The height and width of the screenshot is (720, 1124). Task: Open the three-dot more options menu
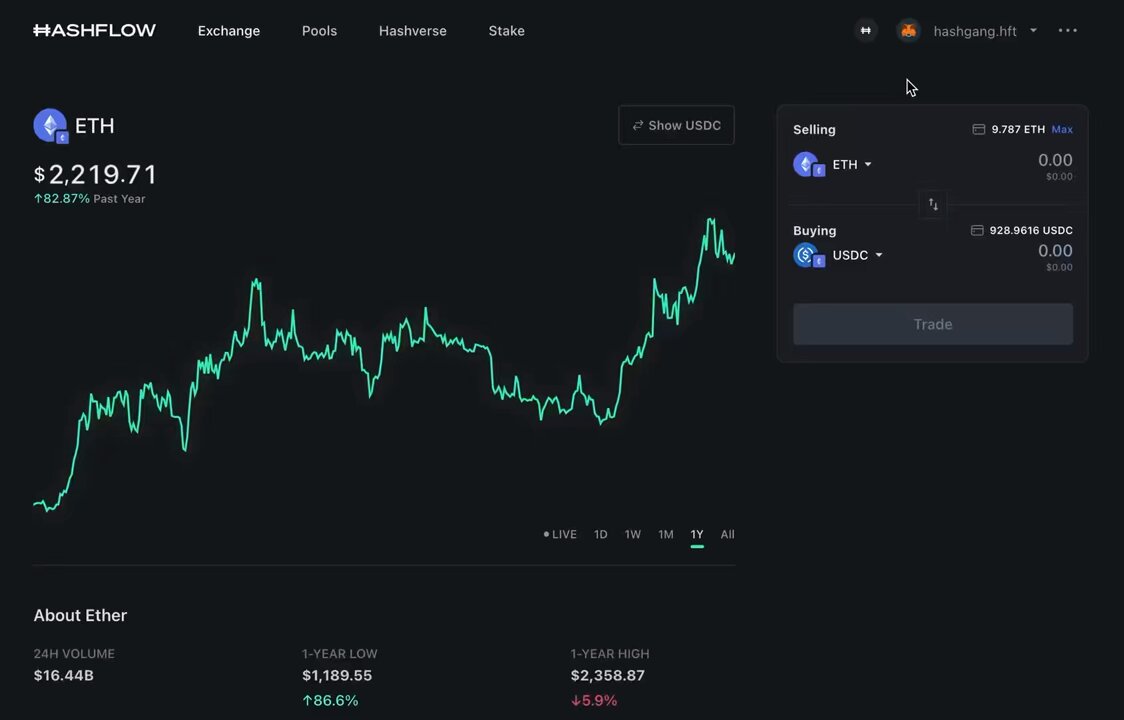[1067, 30]
